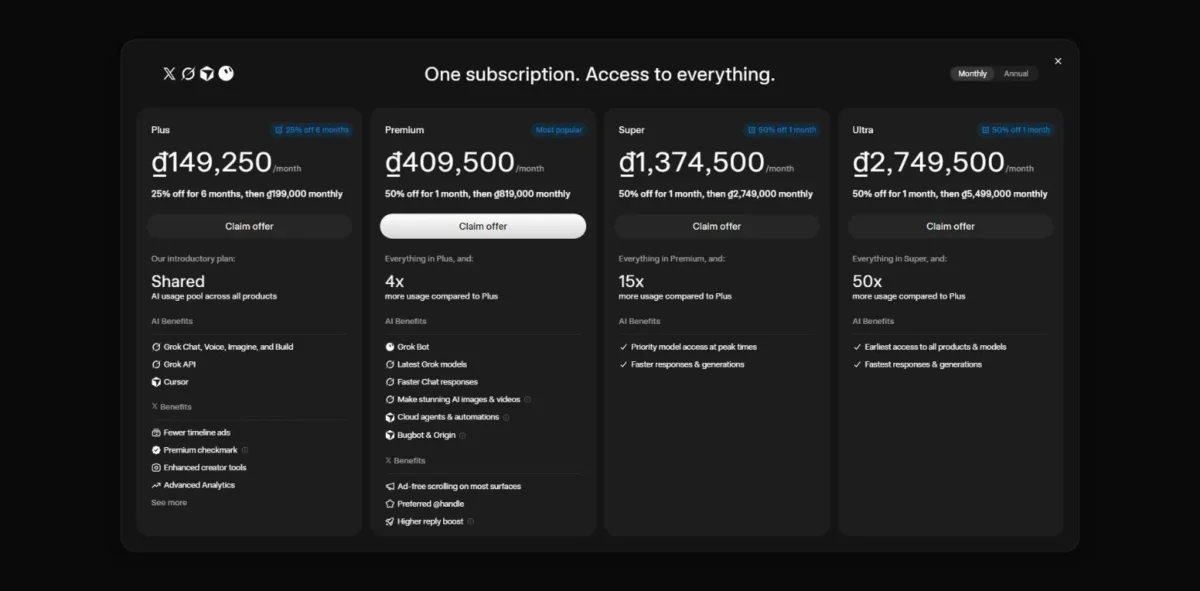
Task: Click icon next to Faster Chat responses
Action: click(x=390, y=382)
